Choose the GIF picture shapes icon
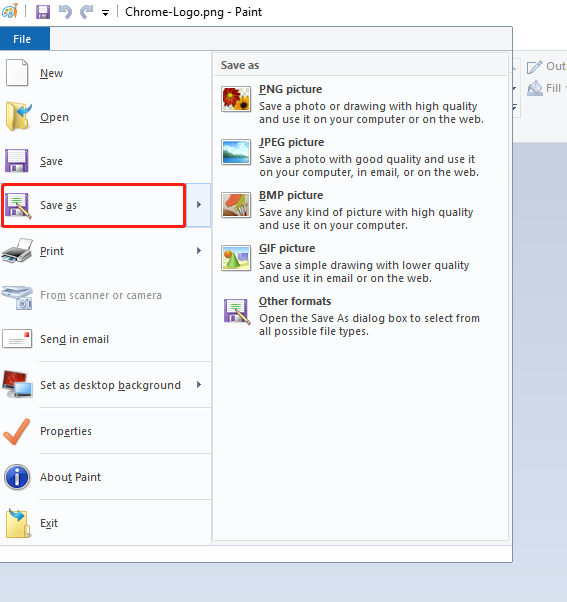The height and width of the screenshot is (602, 567). tap(236, 258)
